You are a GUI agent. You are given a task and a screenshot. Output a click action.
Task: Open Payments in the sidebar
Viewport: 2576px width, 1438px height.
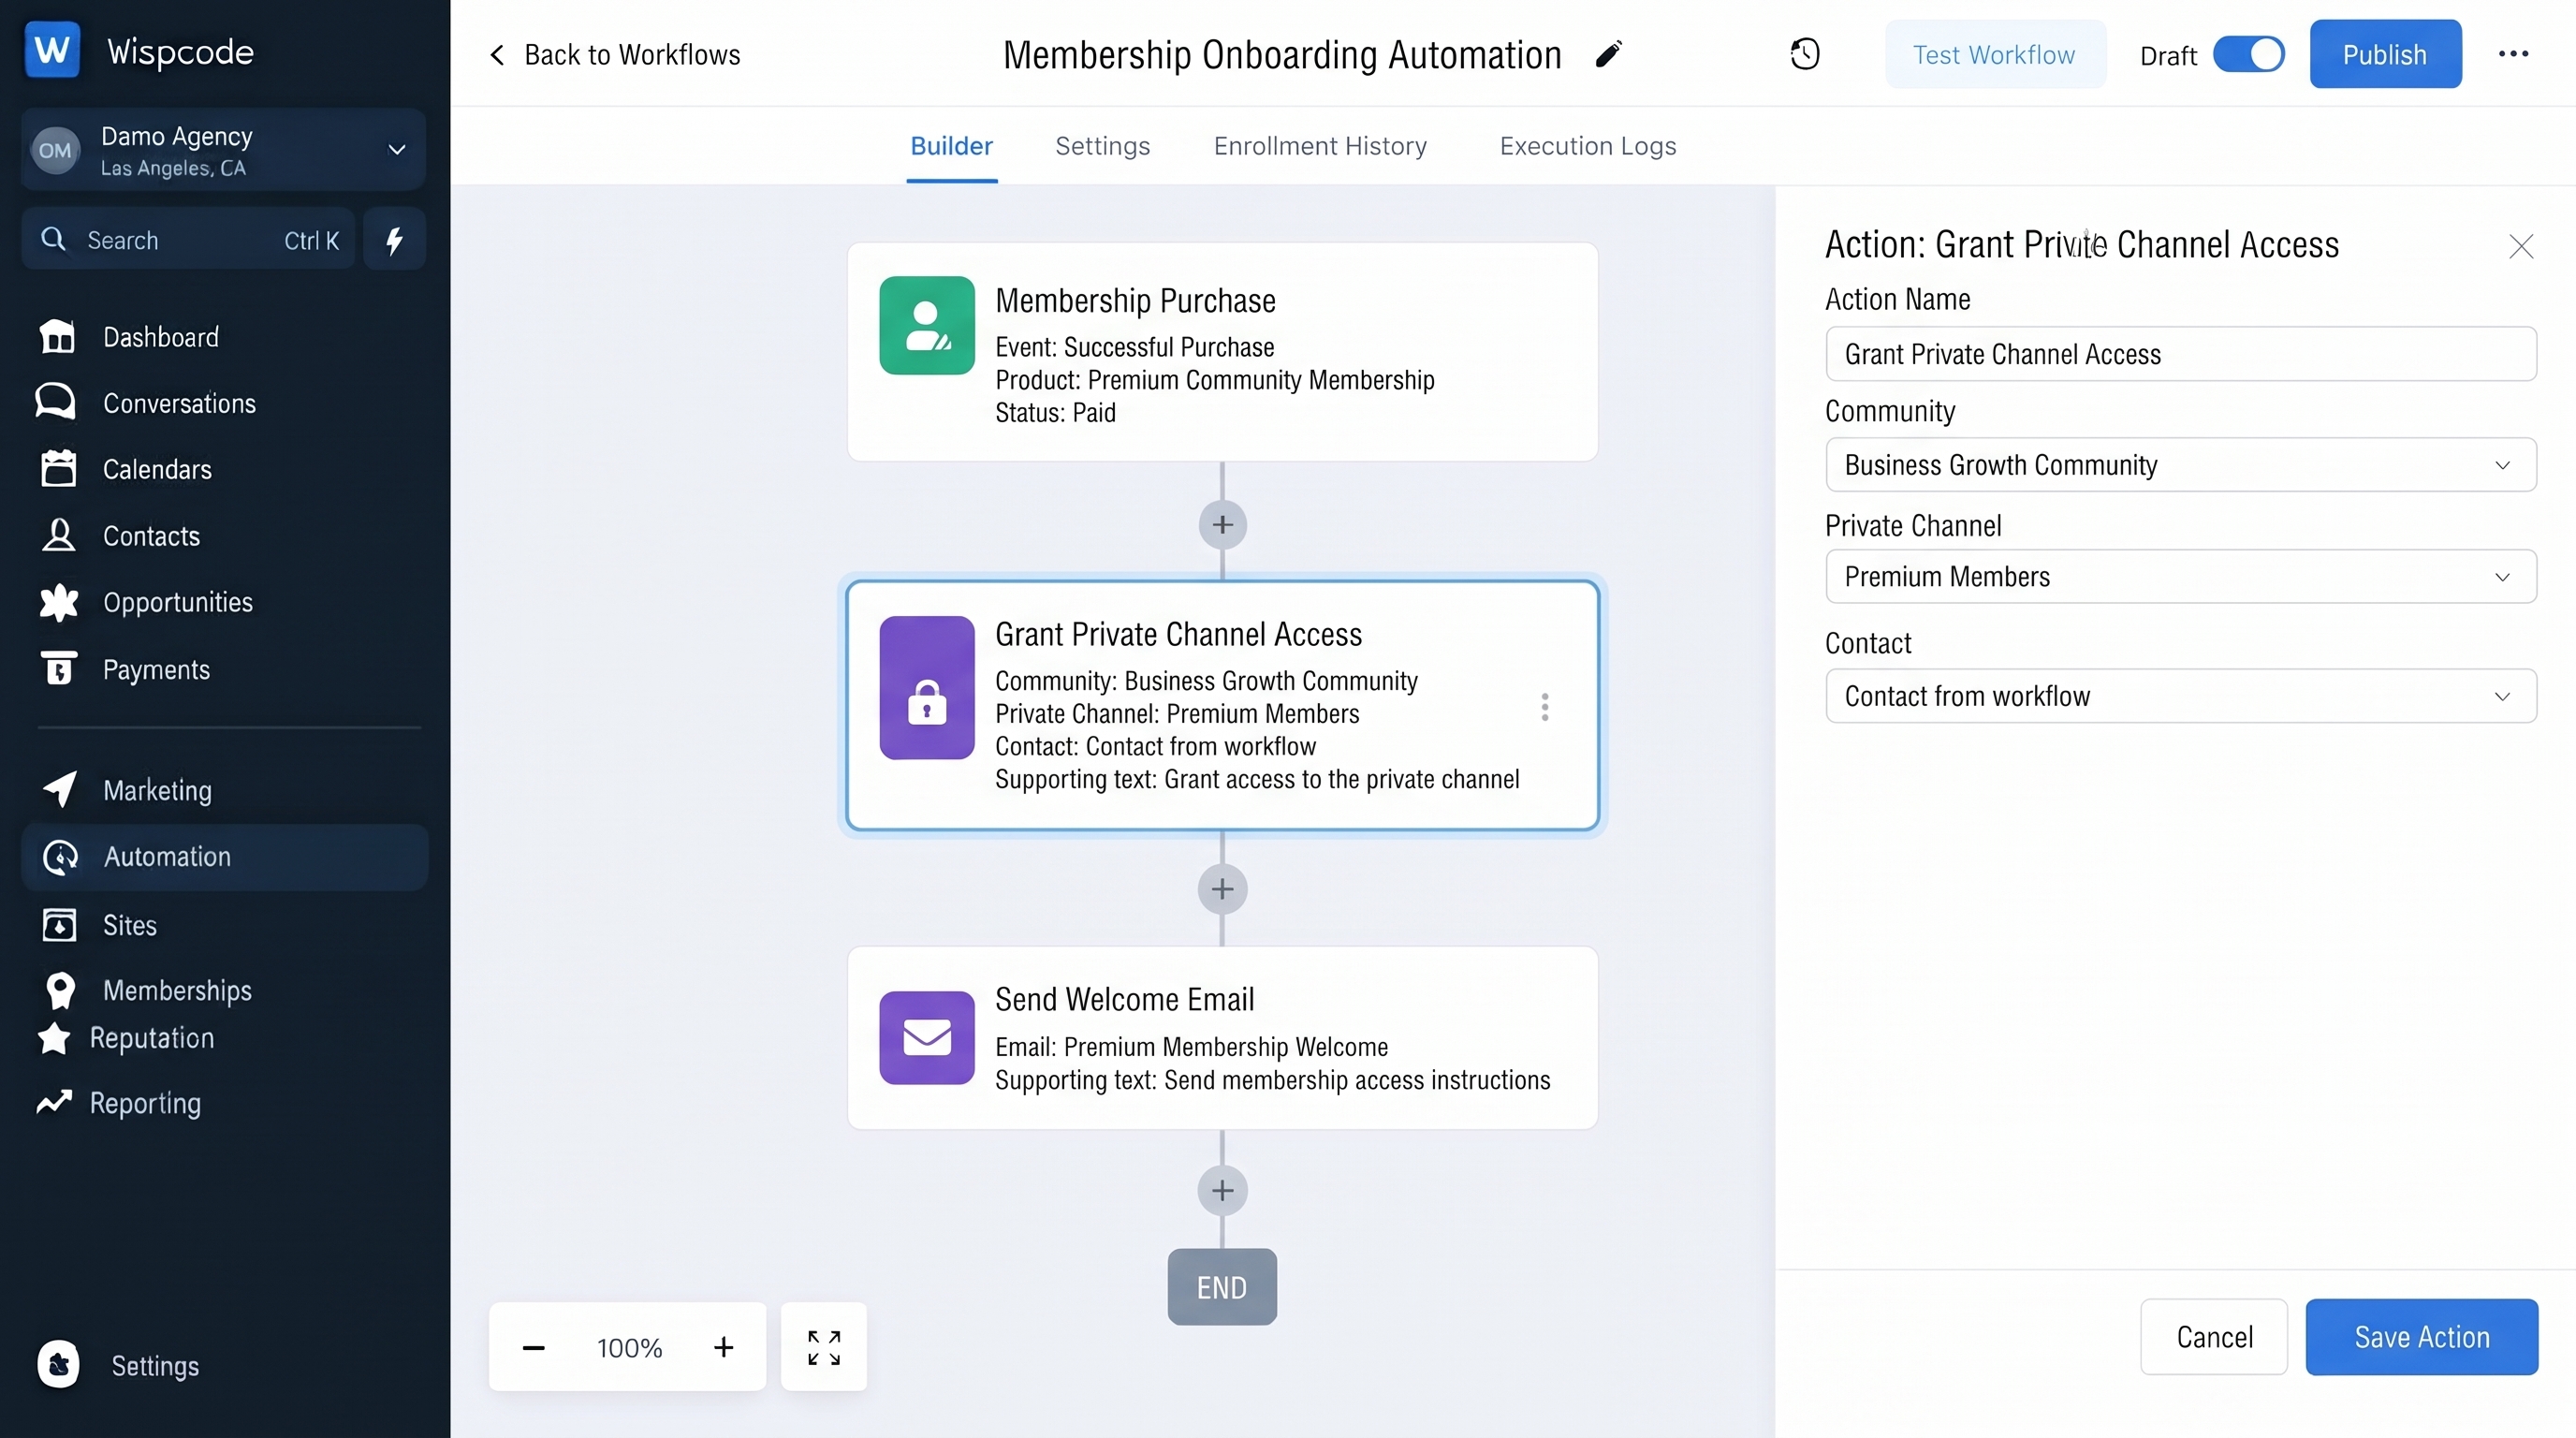(x=124, y=669)
